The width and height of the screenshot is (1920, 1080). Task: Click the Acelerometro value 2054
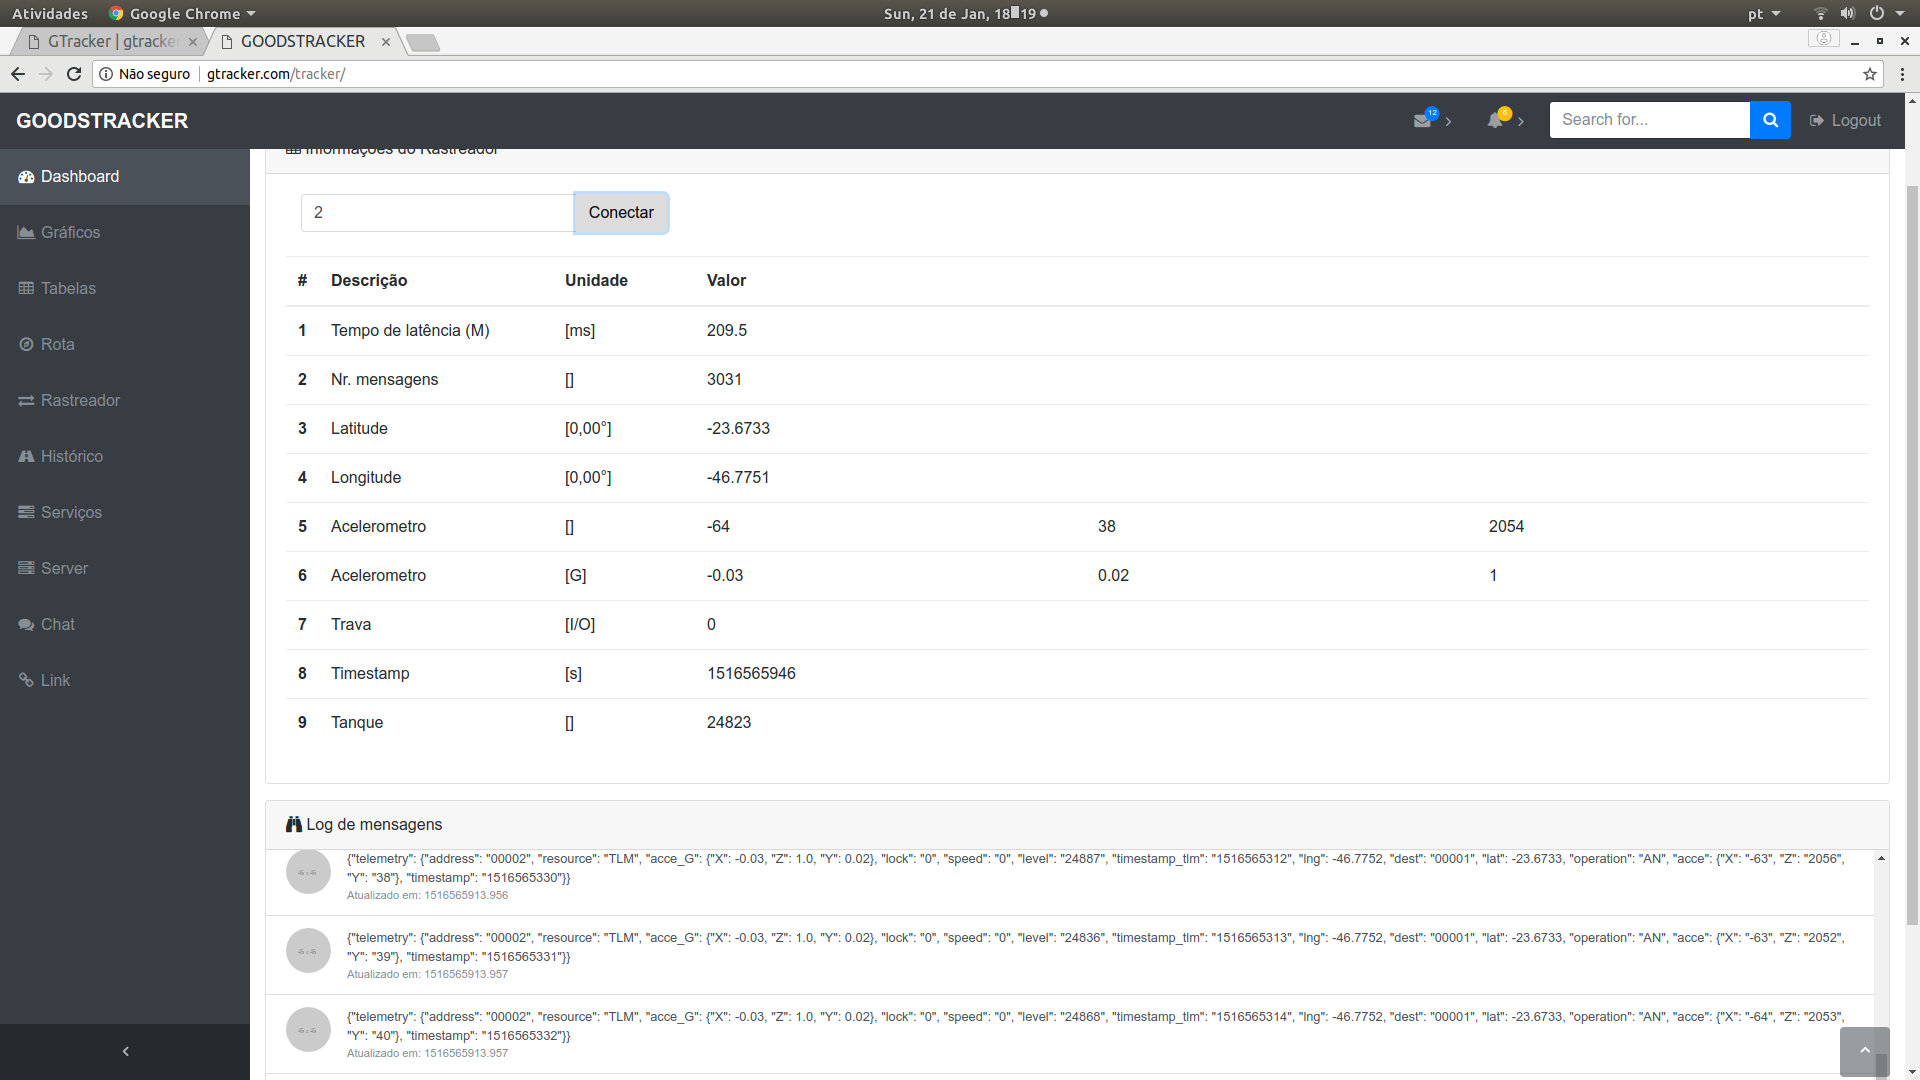click(x=1506, y=527)
